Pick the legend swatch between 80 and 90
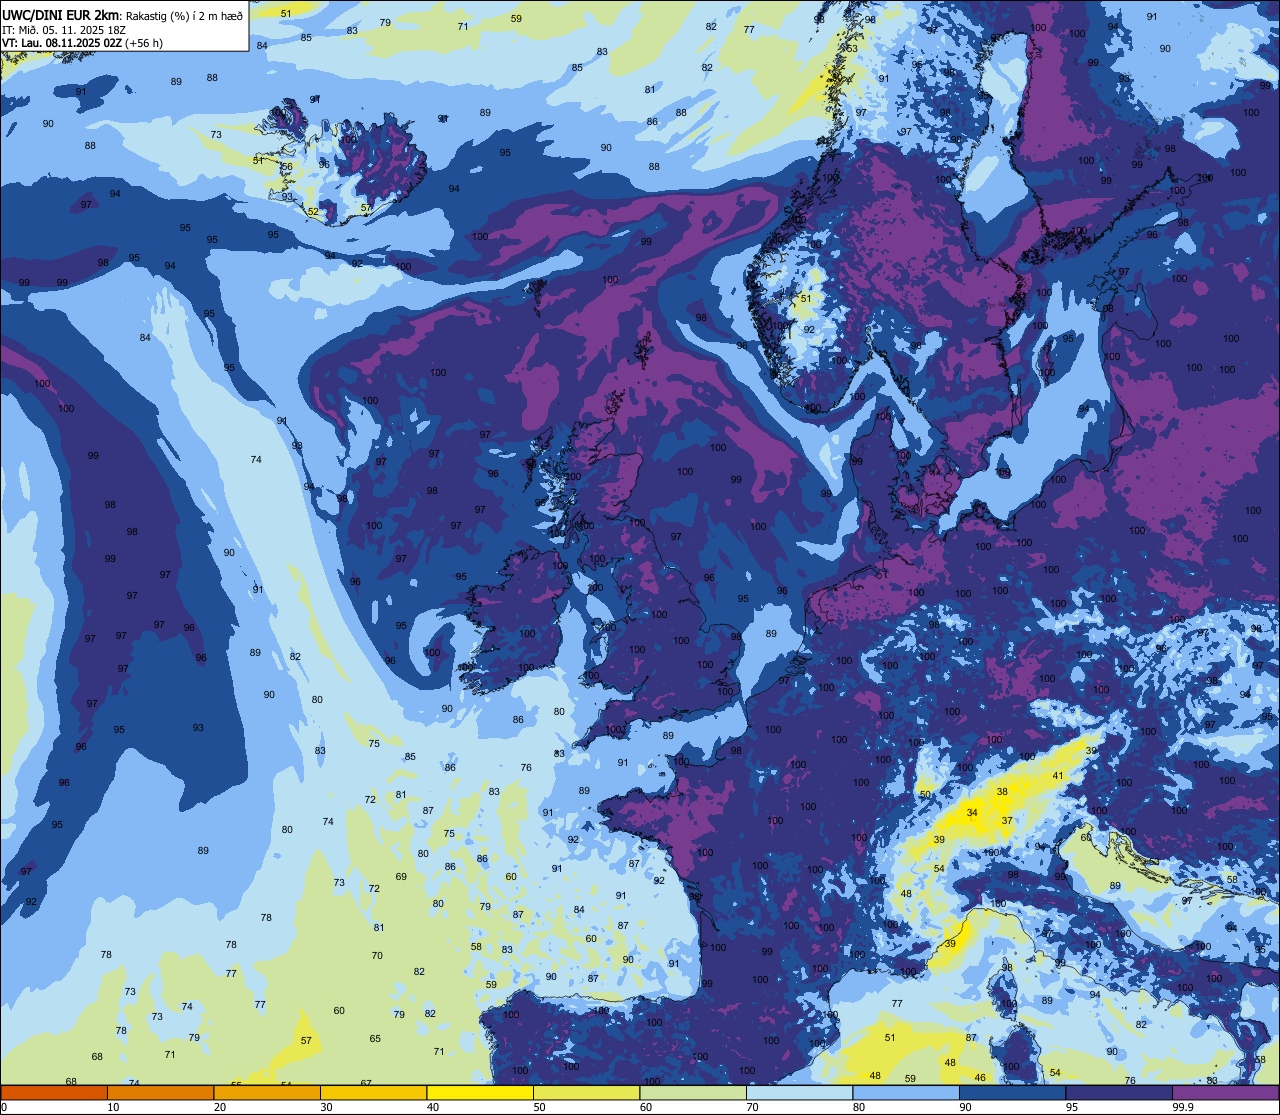1280x1115 pixels. pyautogui.click(x=906, y=1092)
